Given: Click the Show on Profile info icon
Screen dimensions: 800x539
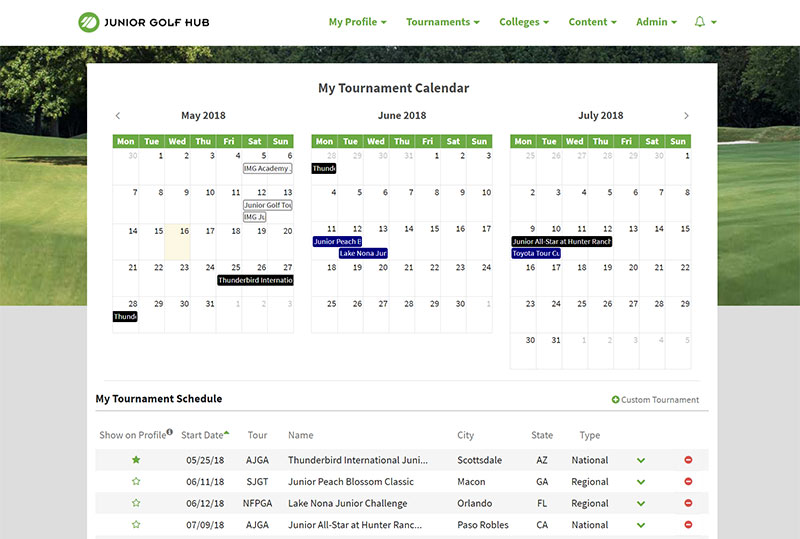Looking at the screenshot, I should (x=169, y=433).
